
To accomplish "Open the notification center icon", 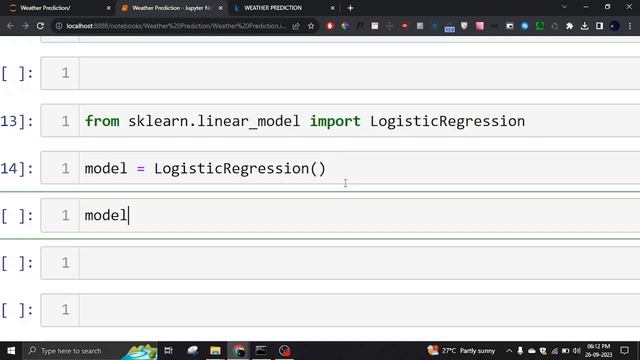I will [x=624, y=351].
